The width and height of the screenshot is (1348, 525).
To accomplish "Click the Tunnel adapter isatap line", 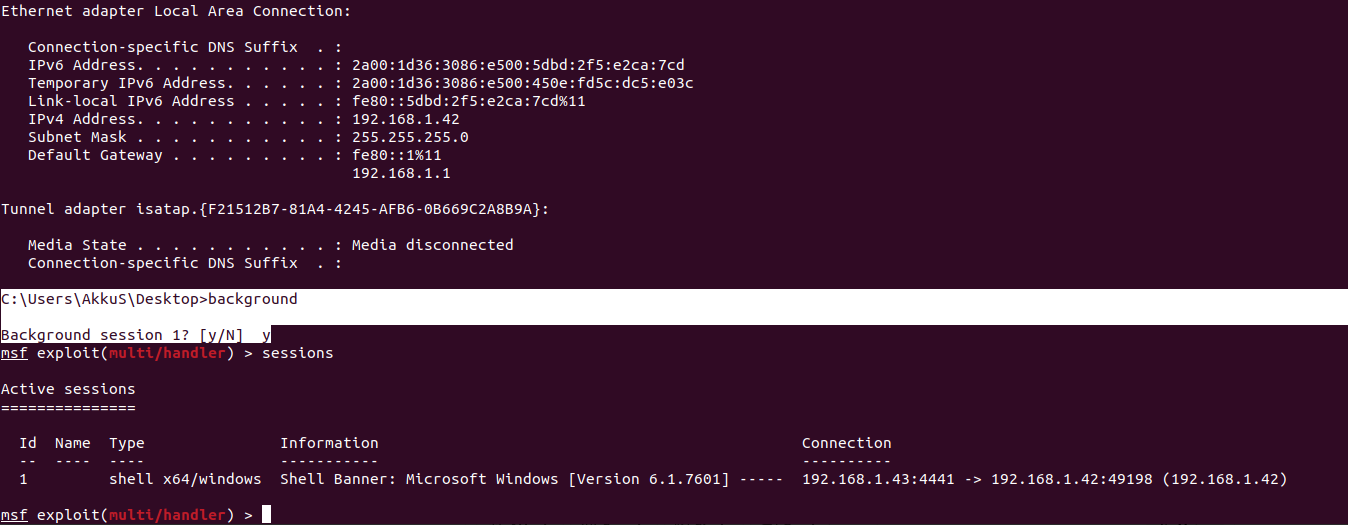I will tap(274, 209).
